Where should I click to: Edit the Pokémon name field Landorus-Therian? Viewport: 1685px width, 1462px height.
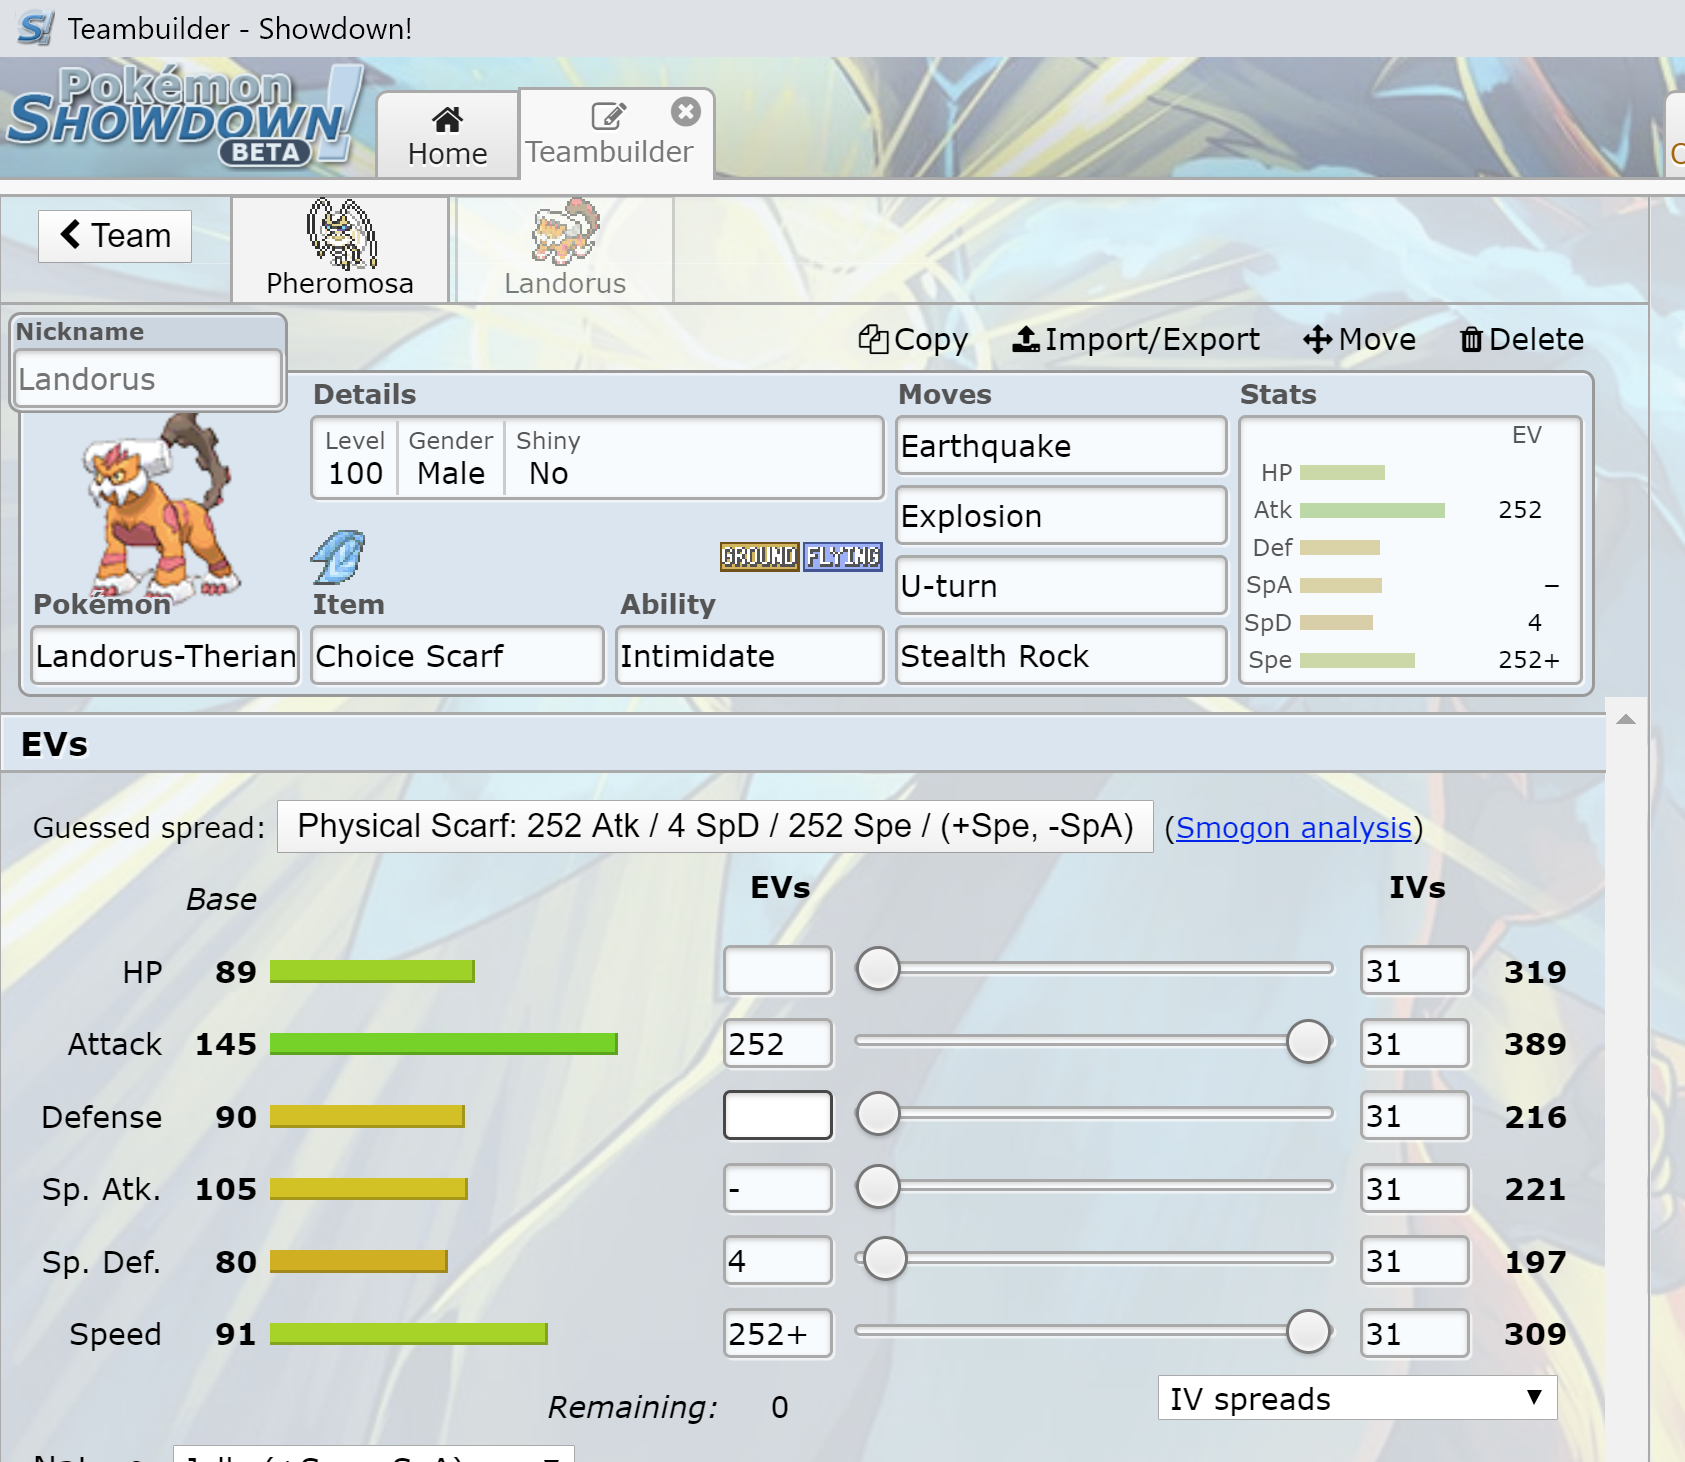(x=165, y=656)
